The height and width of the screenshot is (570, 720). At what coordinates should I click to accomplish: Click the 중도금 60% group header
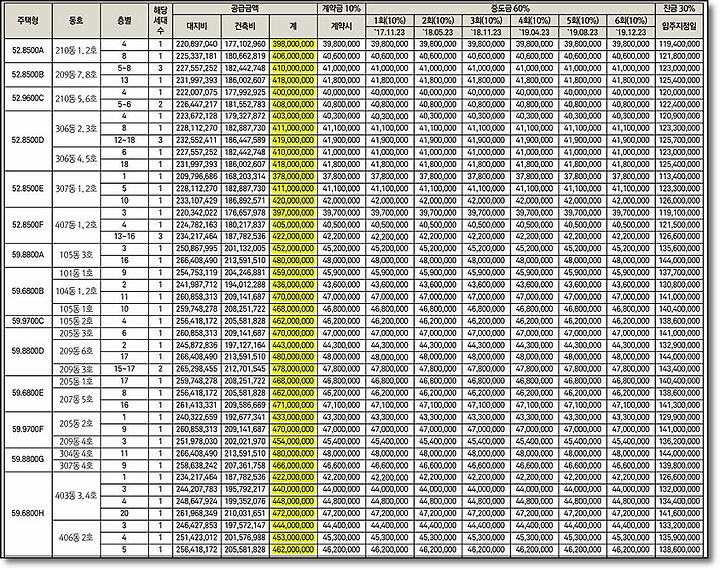pos(510,9)
